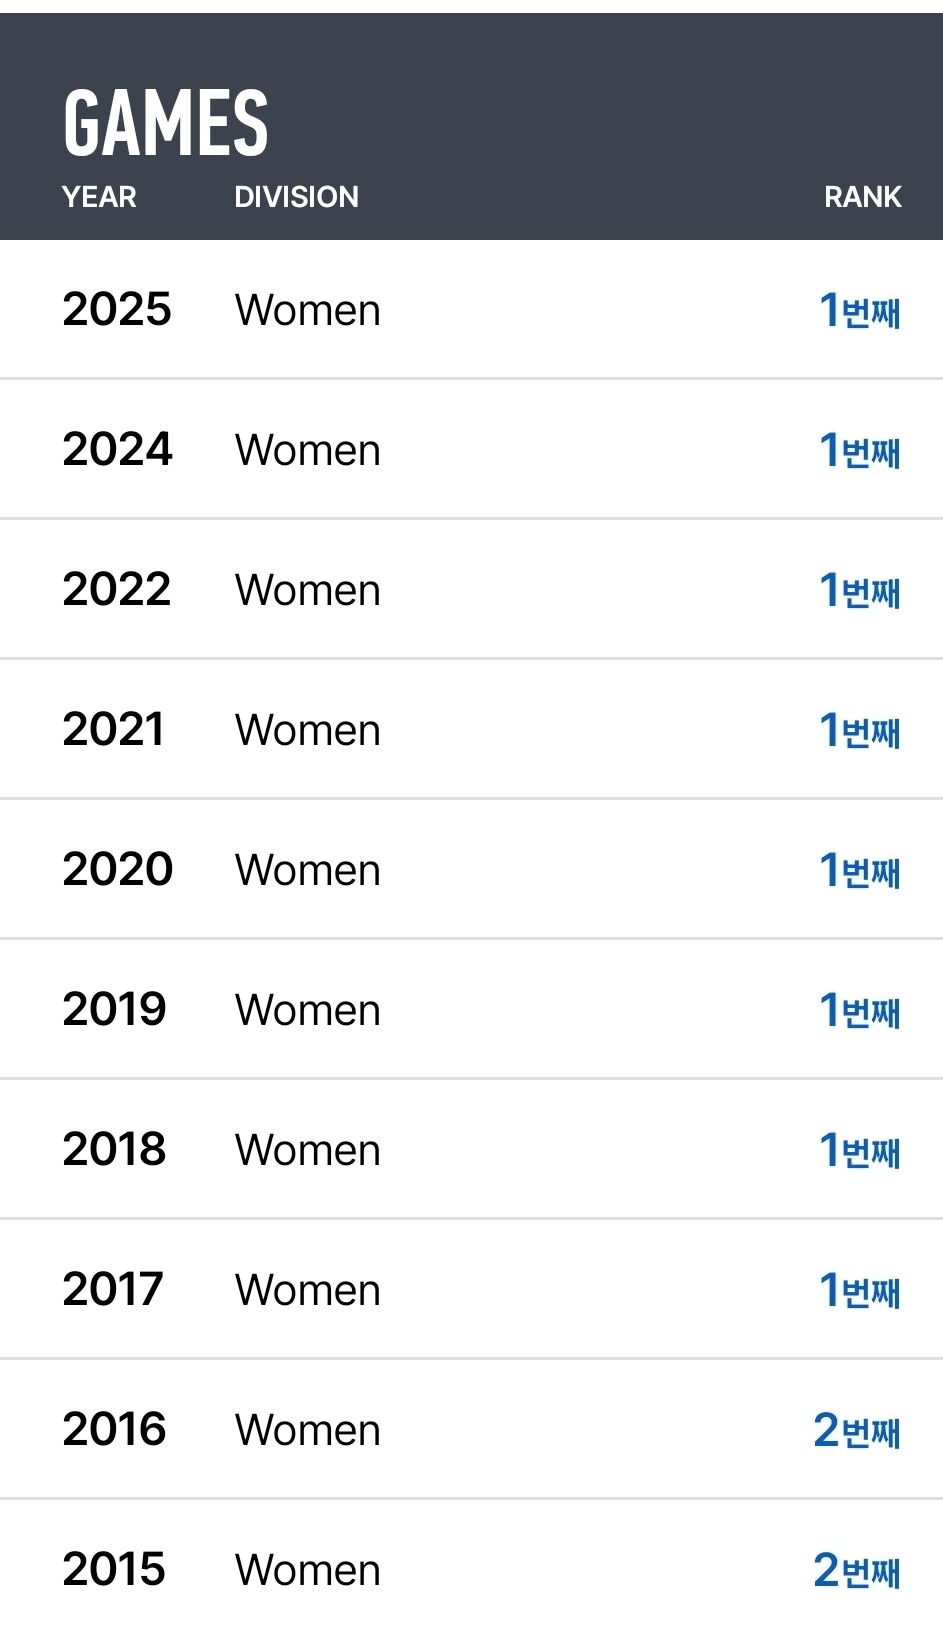The image size is (943, 1627).
Task: Click the YEAR column header
Action: click(99, 197)
